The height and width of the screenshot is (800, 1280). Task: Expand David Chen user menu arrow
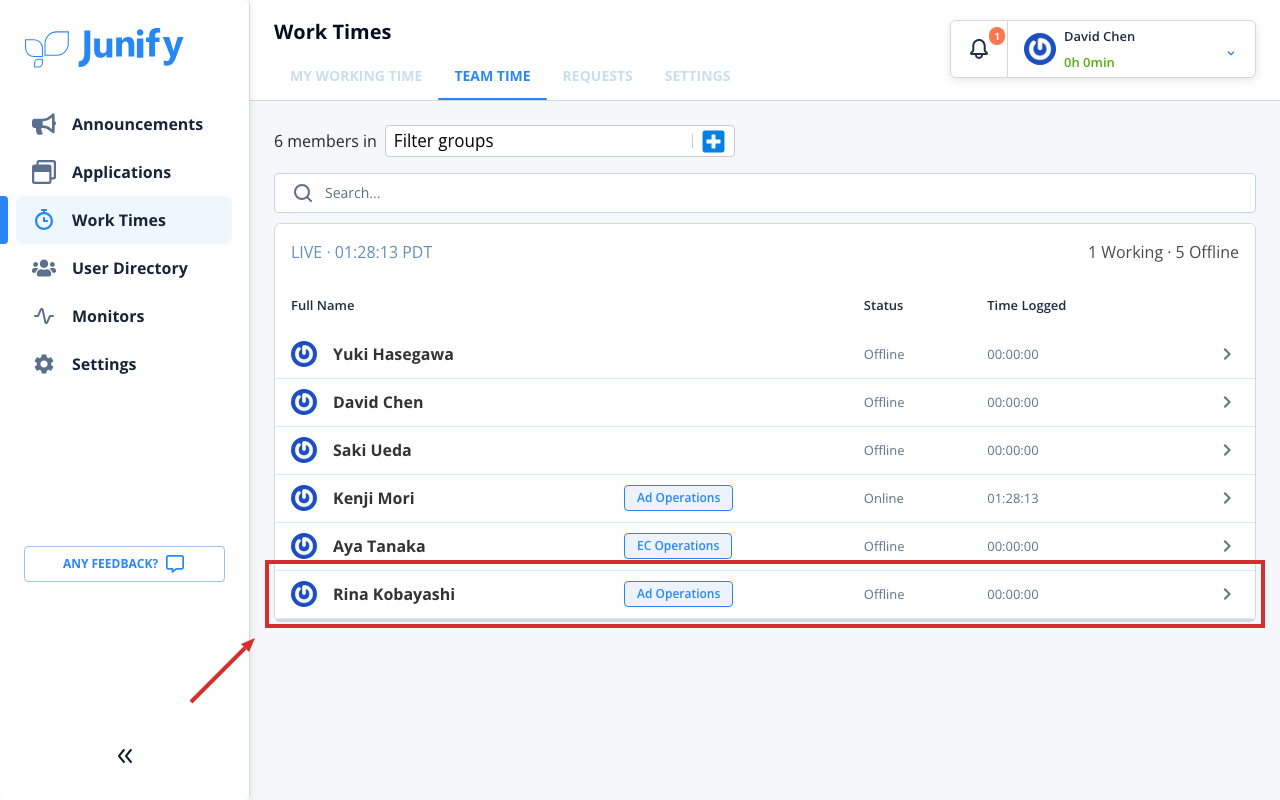tap(1231, 53)
